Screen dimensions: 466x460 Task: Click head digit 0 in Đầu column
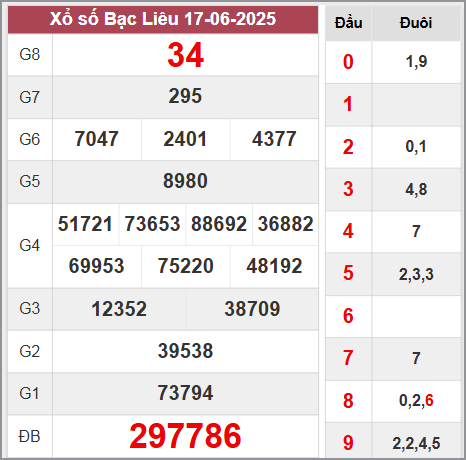click(x=348, y=62)
